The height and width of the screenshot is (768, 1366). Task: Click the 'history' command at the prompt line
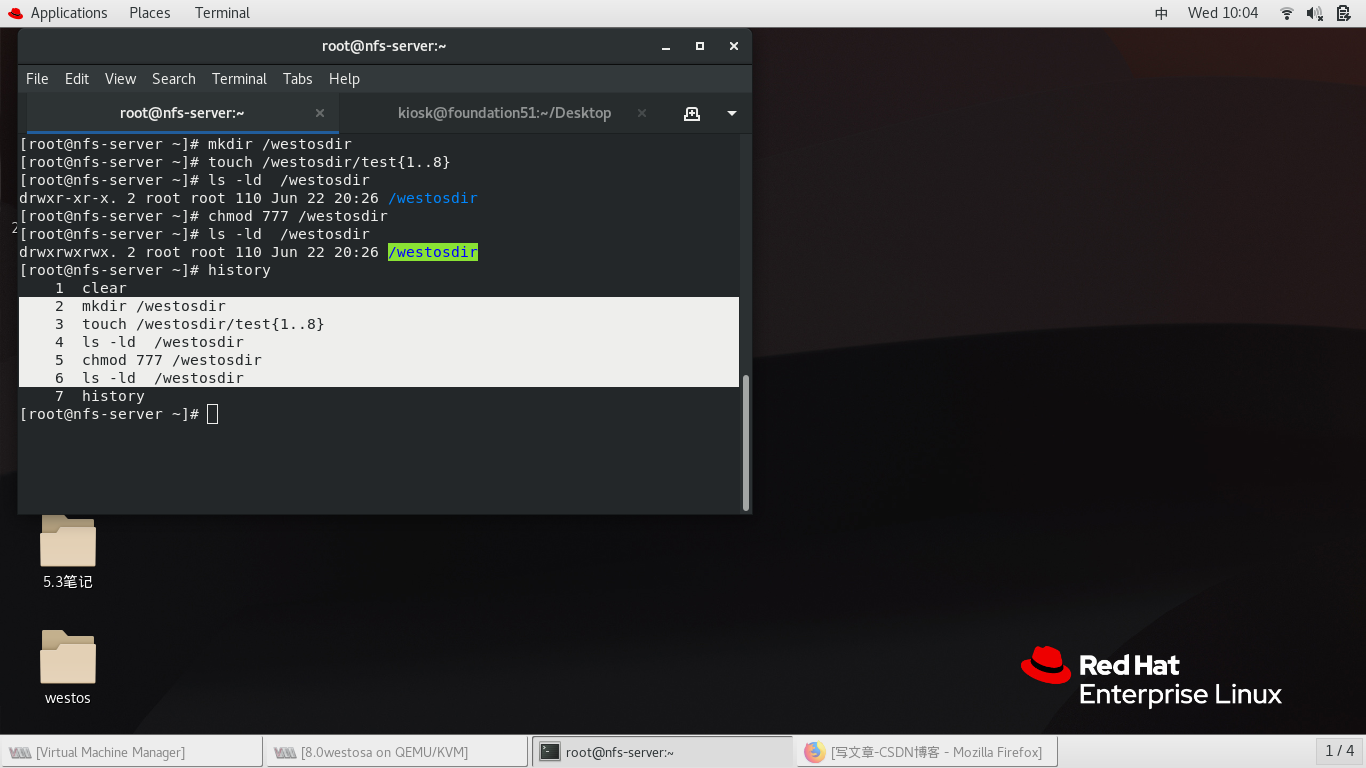coord(239,270)
